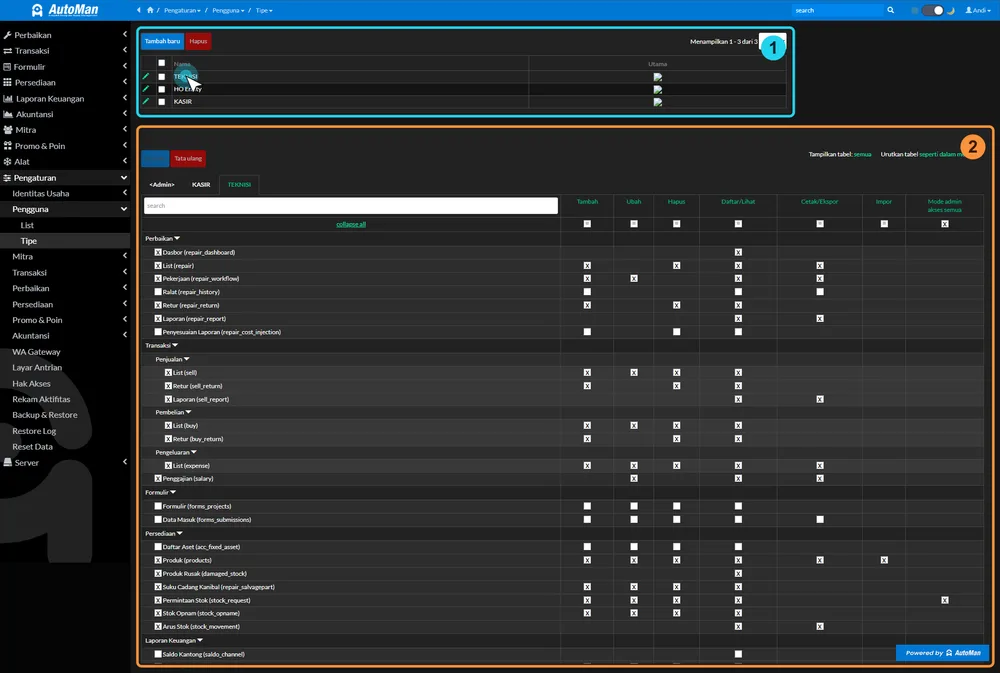The image size is (1000, 673).
Task: Open the Andi user account menu
Action: pos(978,10)
